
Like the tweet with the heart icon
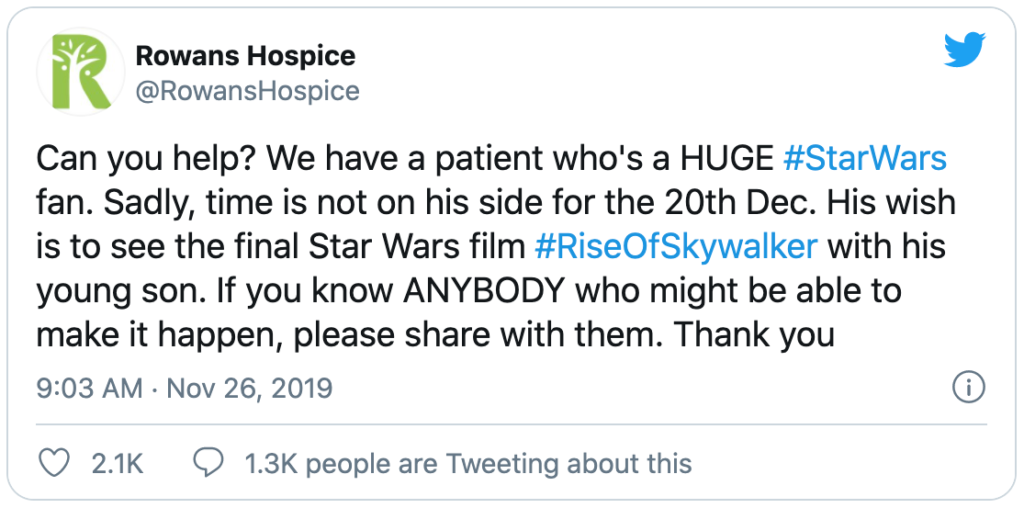click(x=56, y=463)
